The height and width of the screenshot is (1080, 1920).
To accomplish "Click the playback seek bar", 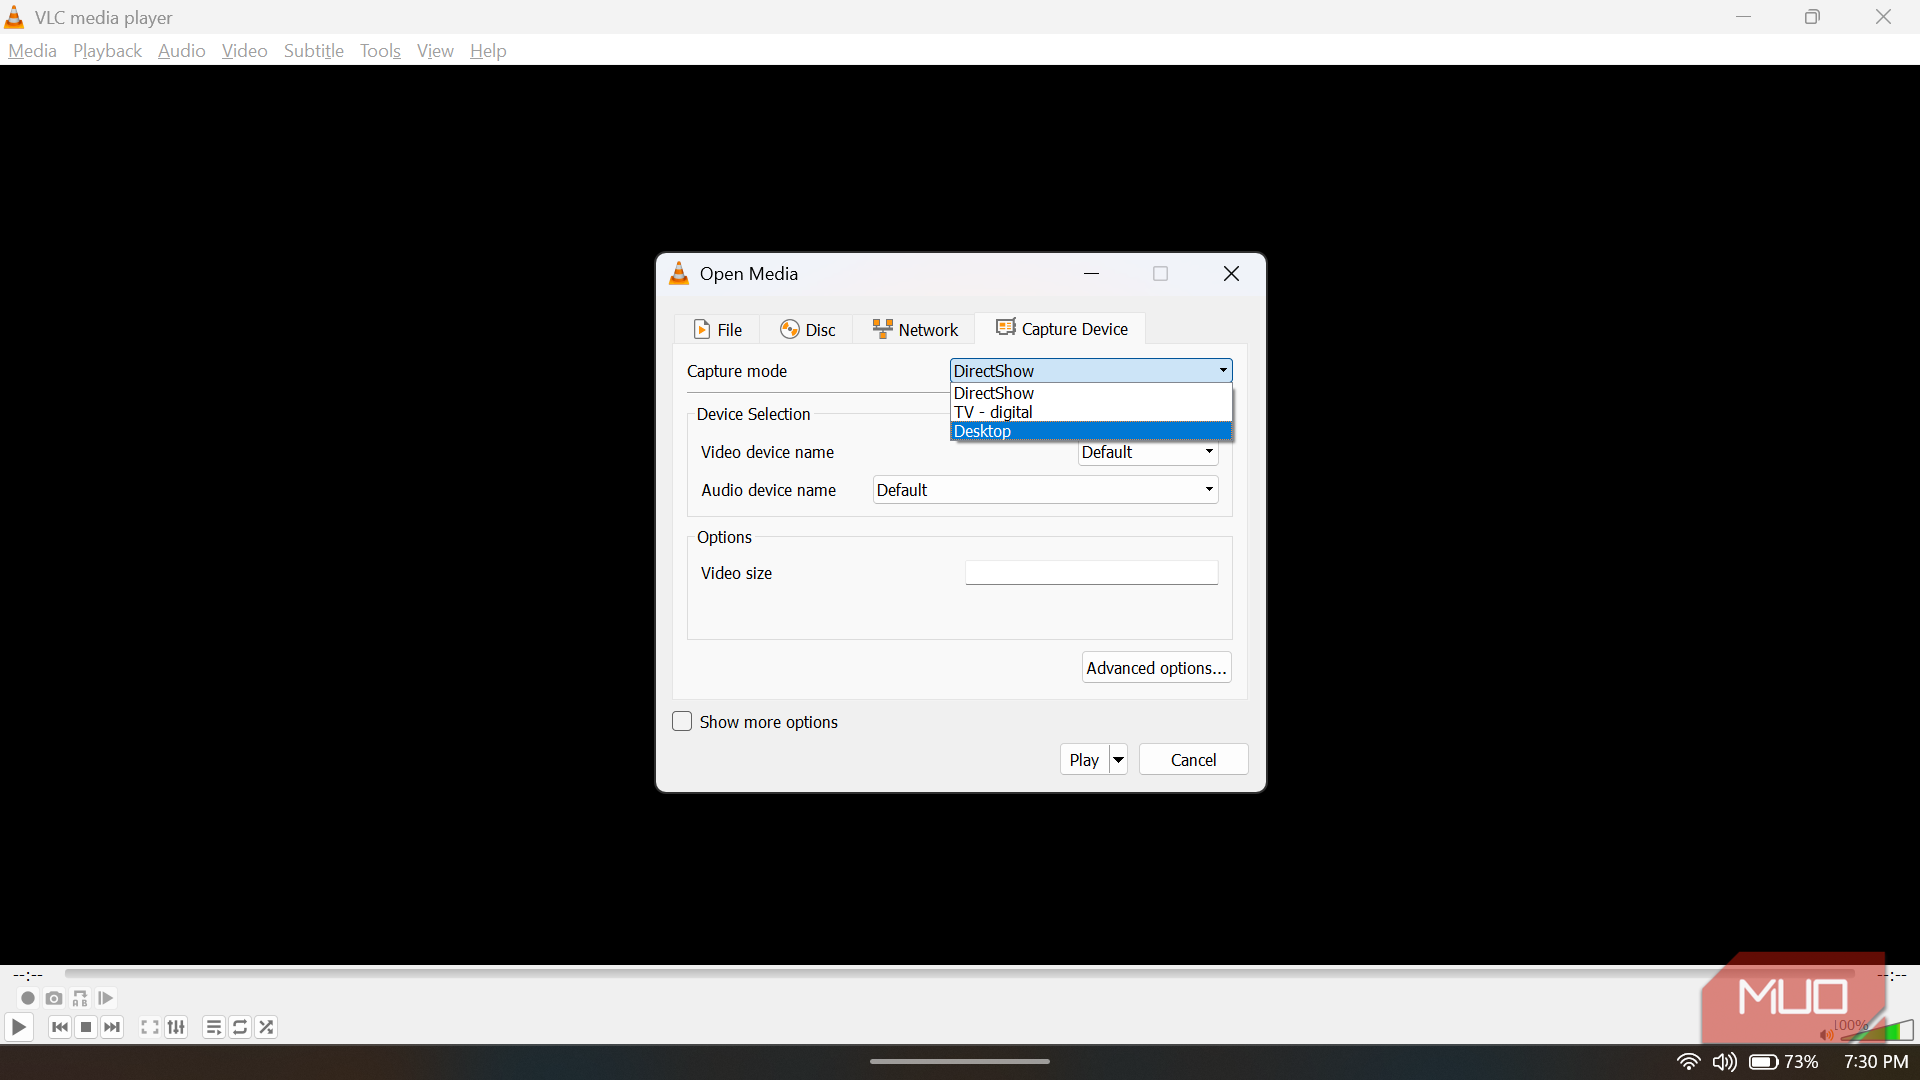I will point(960,973).
